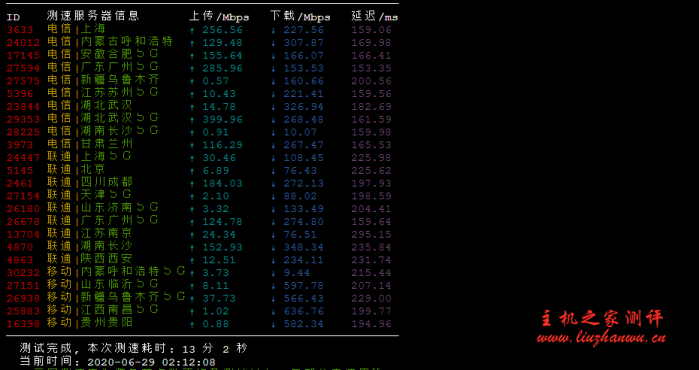Click latency value "159.06"

(371, 30)
